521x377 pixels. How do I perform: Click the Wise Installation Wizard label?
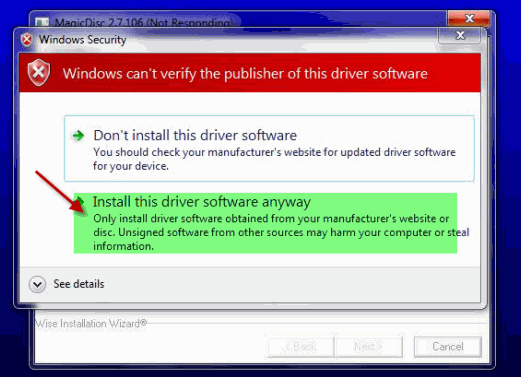pos(91,323)
